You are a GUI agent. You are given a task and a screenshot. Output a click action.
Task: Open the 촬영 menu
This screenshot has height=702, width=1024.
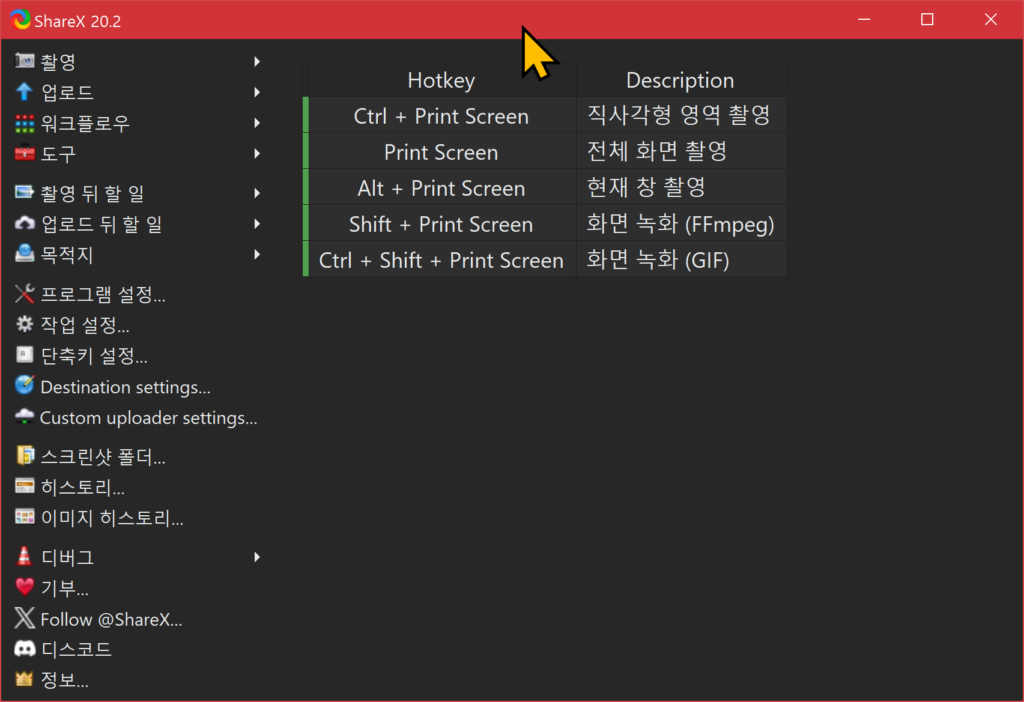click(x=137, y=61)
